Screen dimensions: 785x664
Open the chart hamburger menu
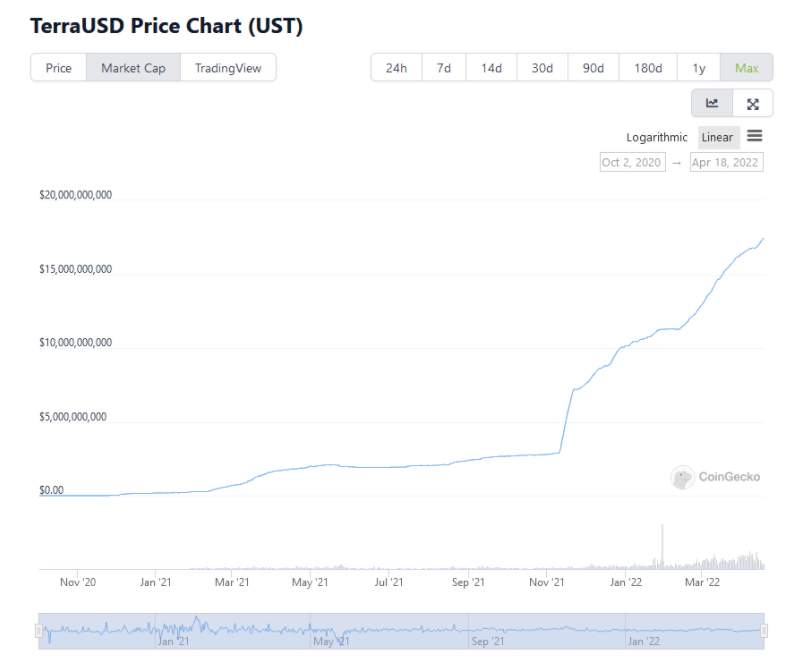point(754,136)
